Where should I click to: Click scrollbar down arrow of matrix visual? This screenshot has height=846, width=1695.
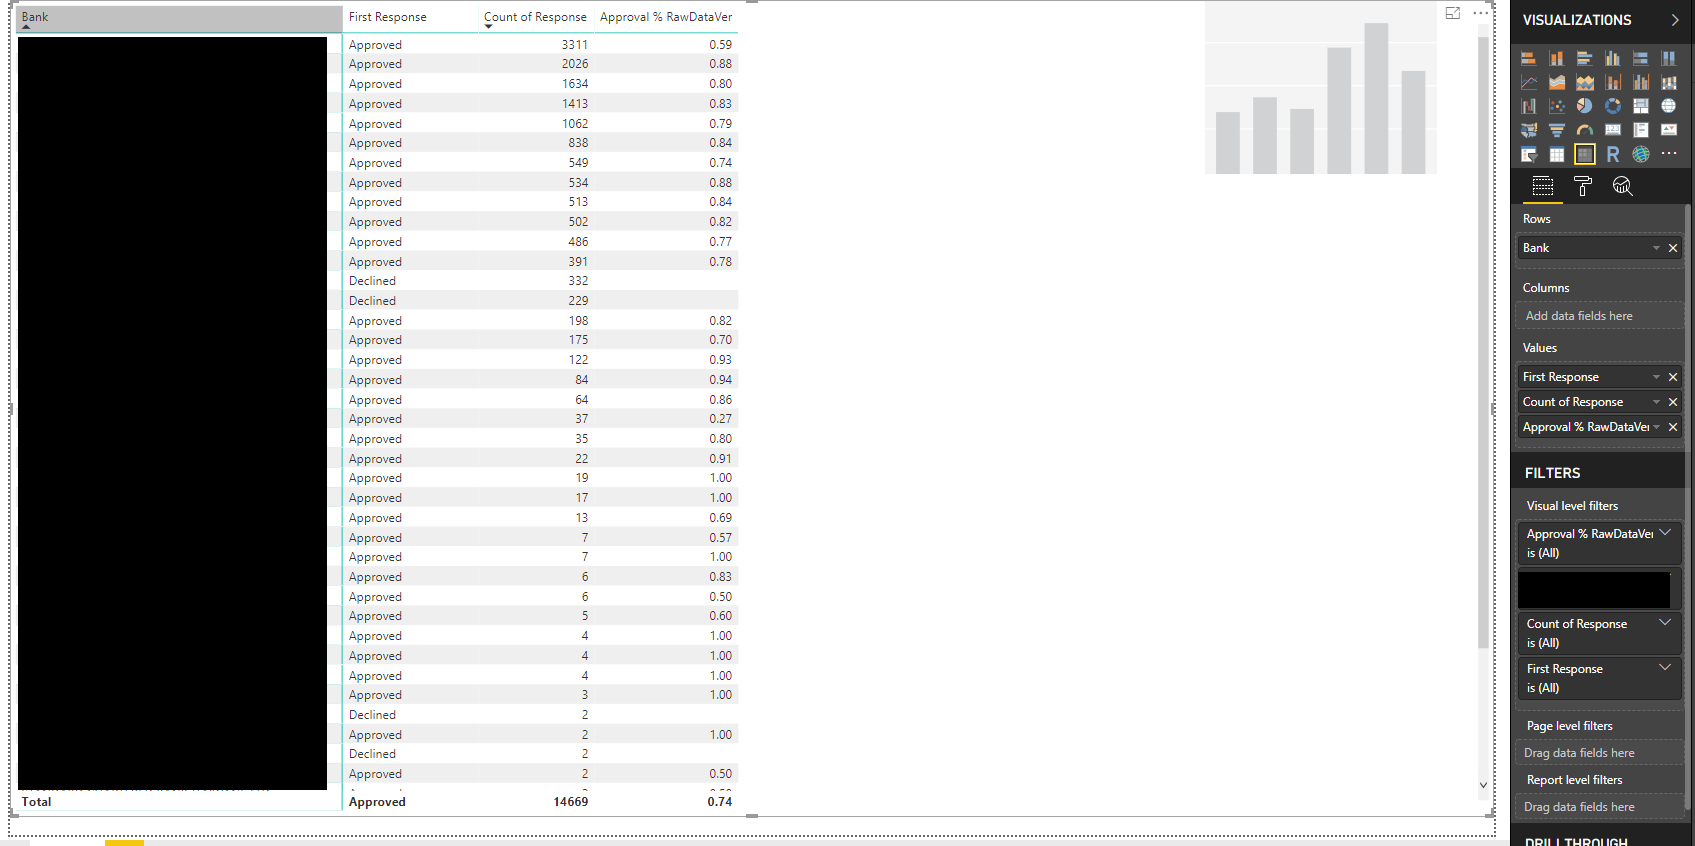tap(1483, 785)
